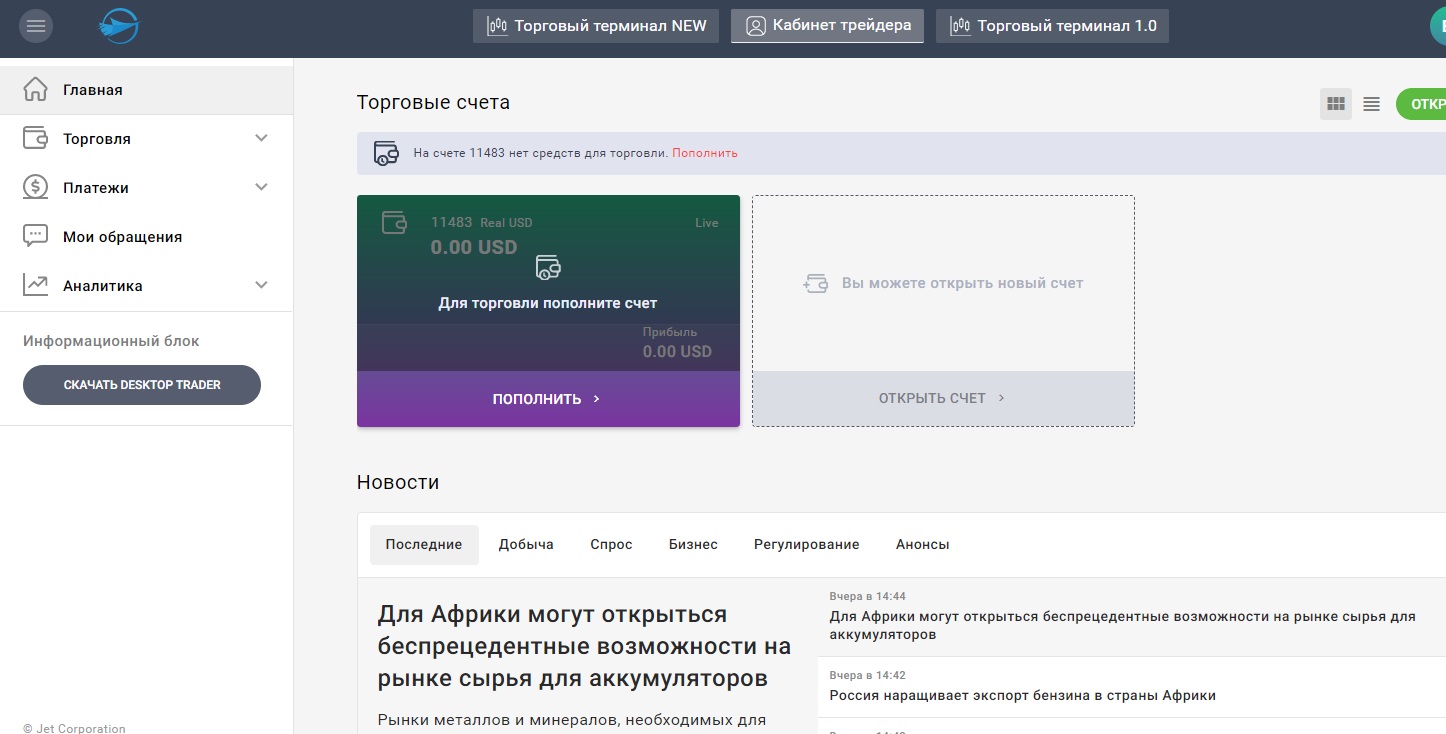Click the Новости heading
The width and height of the screenshot is (1446, 734).
398,482
